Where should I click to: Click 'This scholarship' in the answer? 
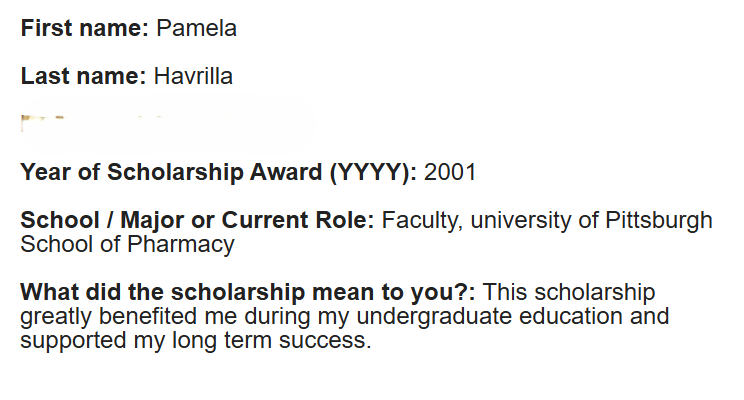click(x=569, y=292)
